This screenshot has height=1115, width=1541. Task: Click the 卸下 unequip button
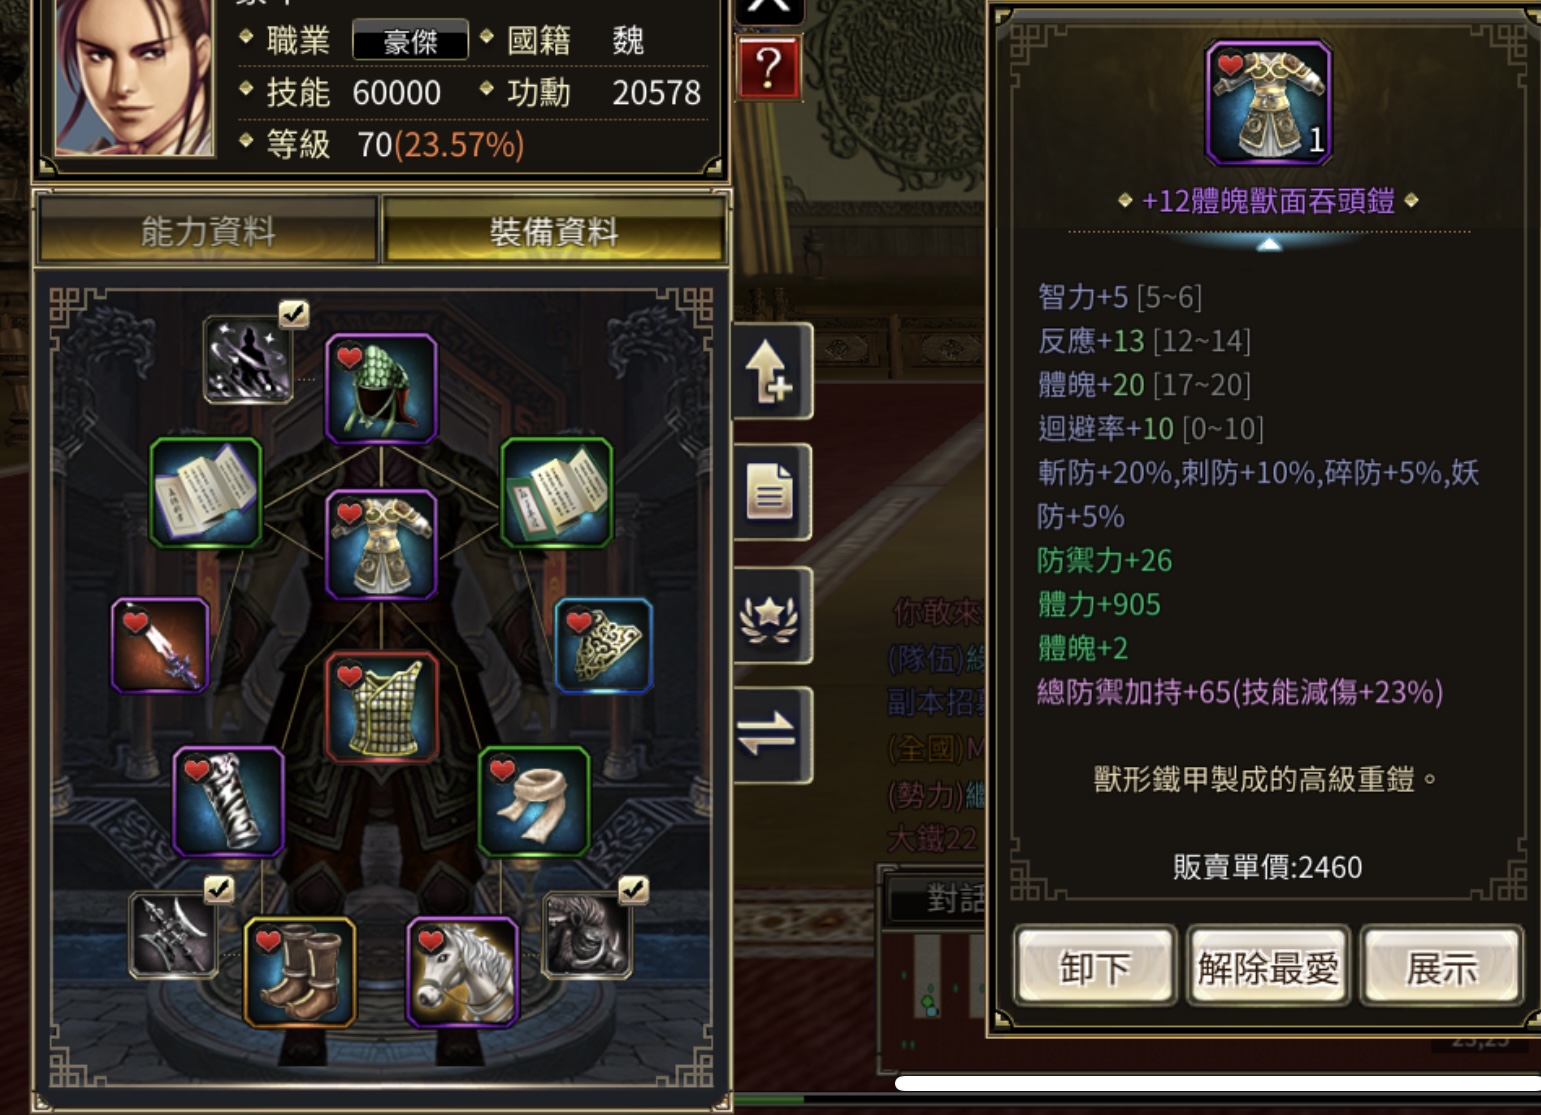click(x=1095, y=965)
